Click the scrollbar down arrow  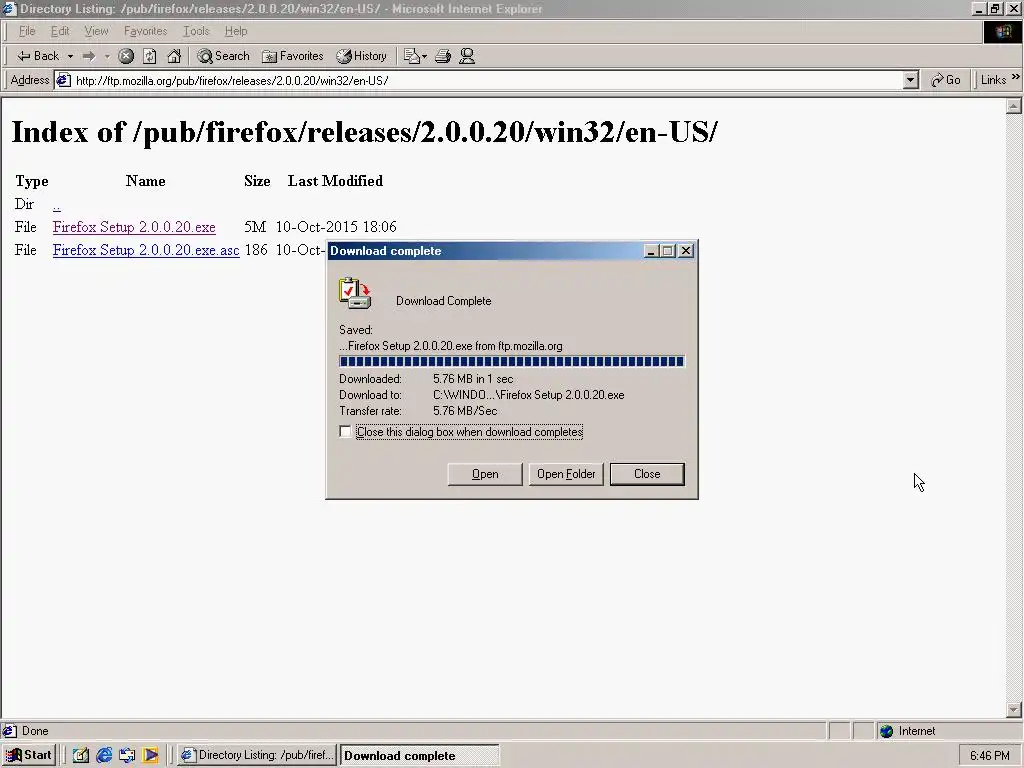tap(1014, 709)
